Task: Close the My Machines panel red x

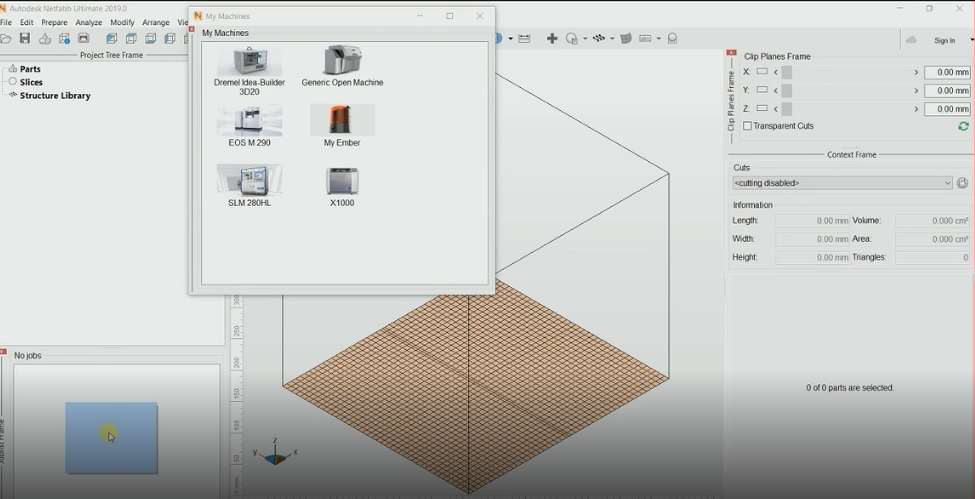Action: (192, 29)
